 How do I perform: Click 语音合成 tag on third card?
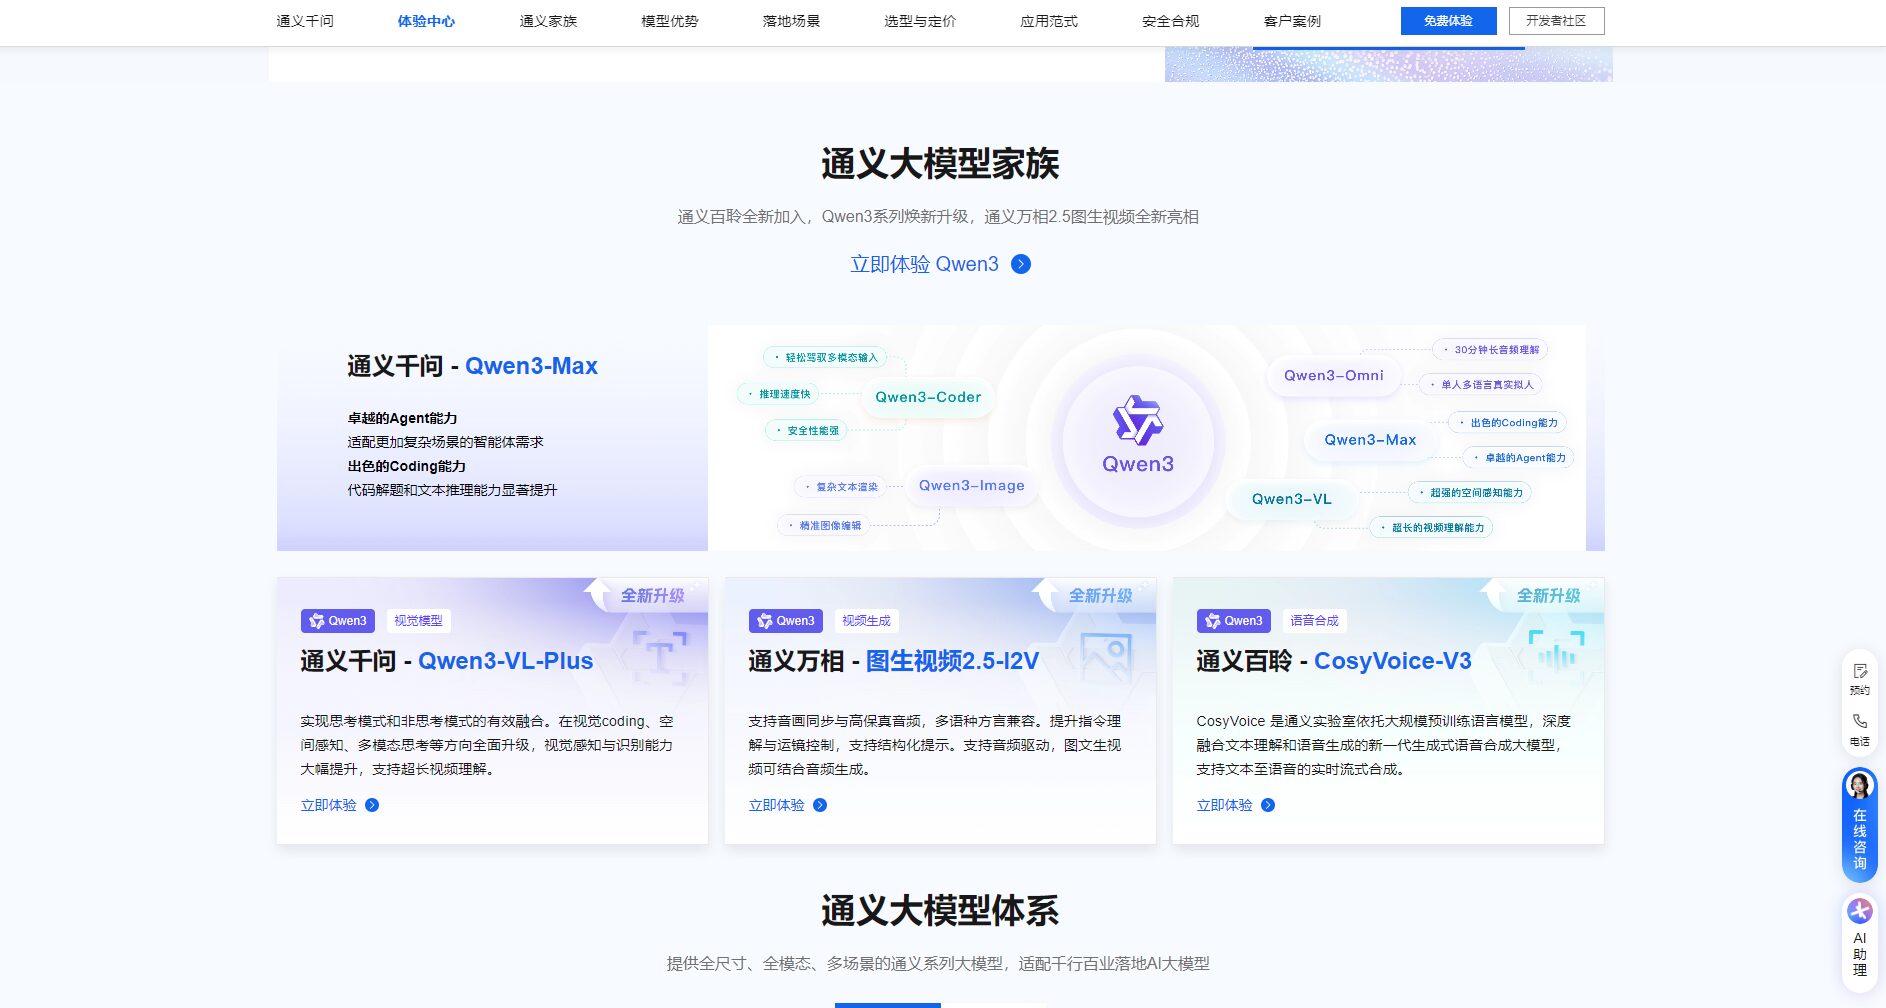pyautogui.click(x=1314, y=621)
